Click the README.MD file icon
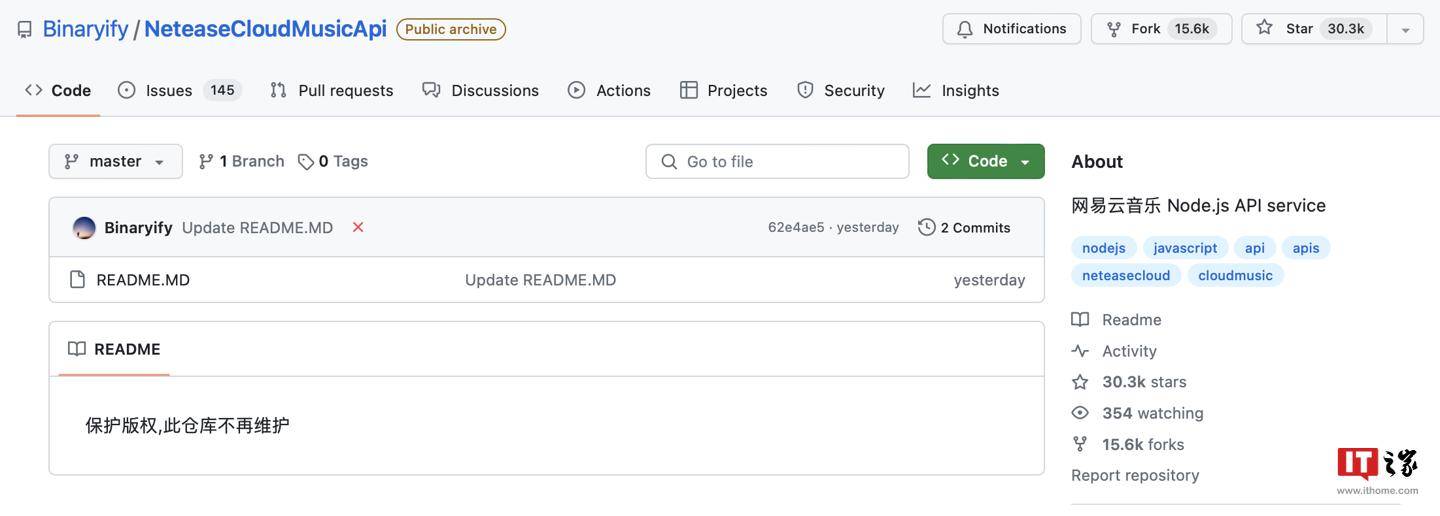The height and width of the screenshot is (516, 1440). (x=77, y=280)
